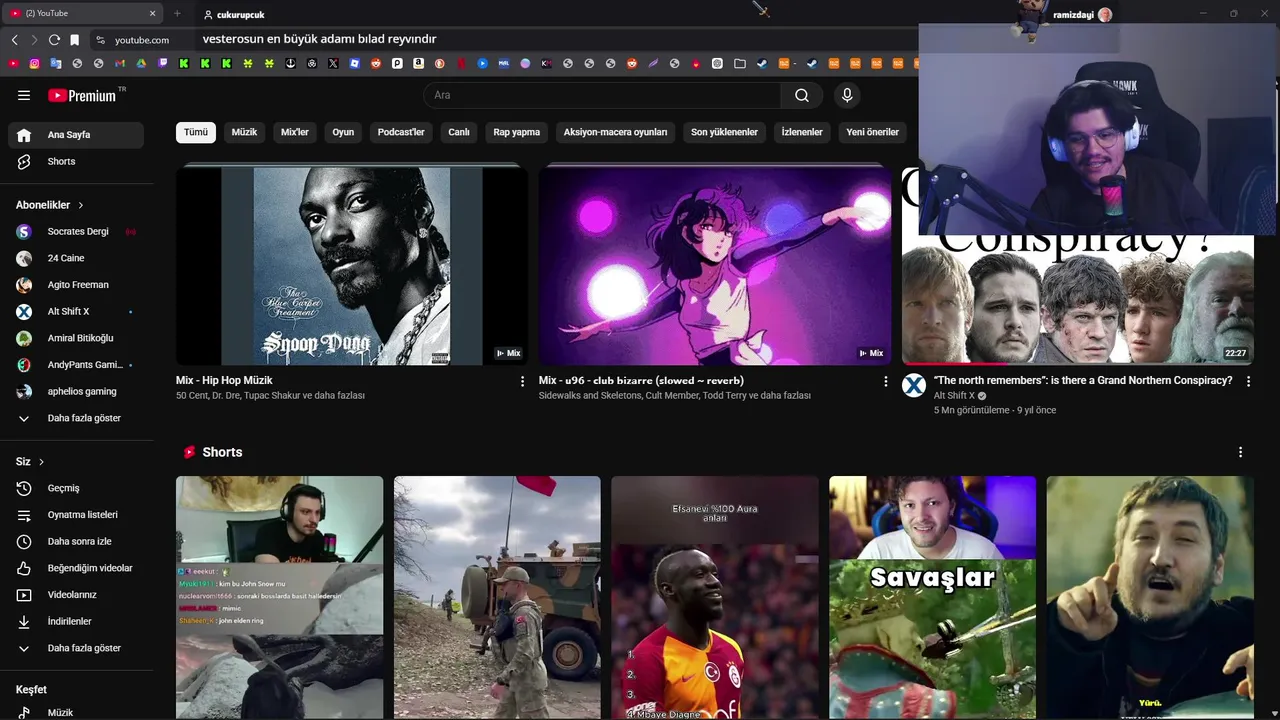Expand Daha fazla göster under İndirilenler

[x=76, y=648]
